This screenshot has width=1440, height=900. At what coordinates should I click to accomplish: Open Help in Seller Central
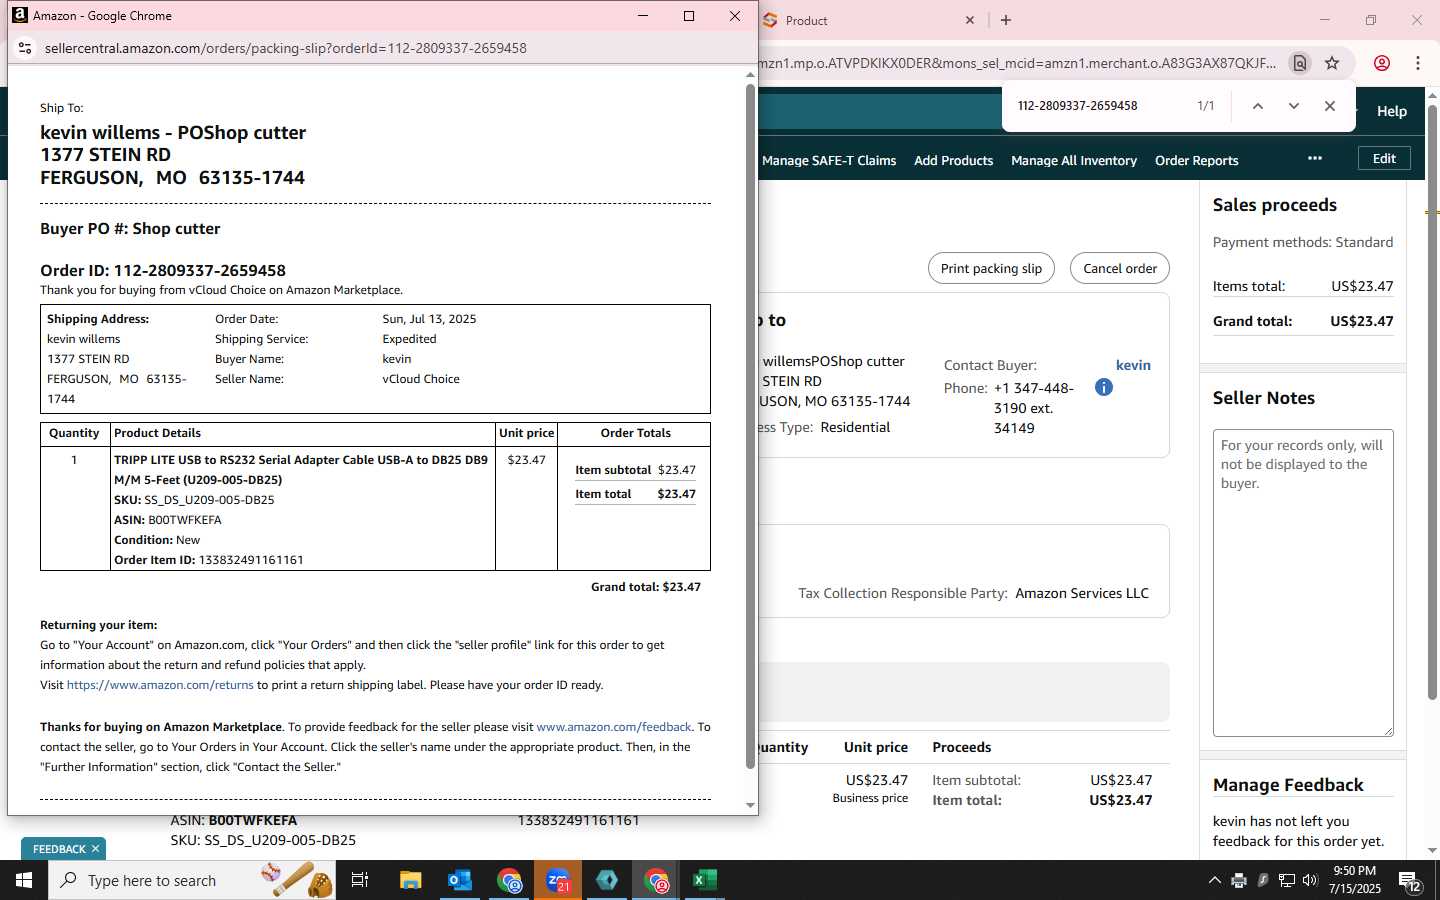[x=1392, y=111]
